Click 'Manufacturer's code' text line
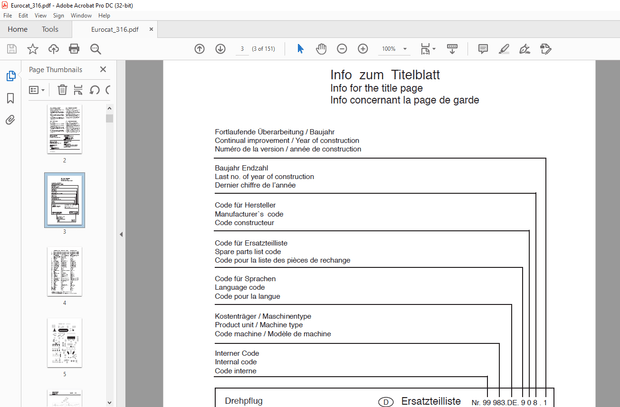Viewport: 620px width, 407px height. point(249,214)
